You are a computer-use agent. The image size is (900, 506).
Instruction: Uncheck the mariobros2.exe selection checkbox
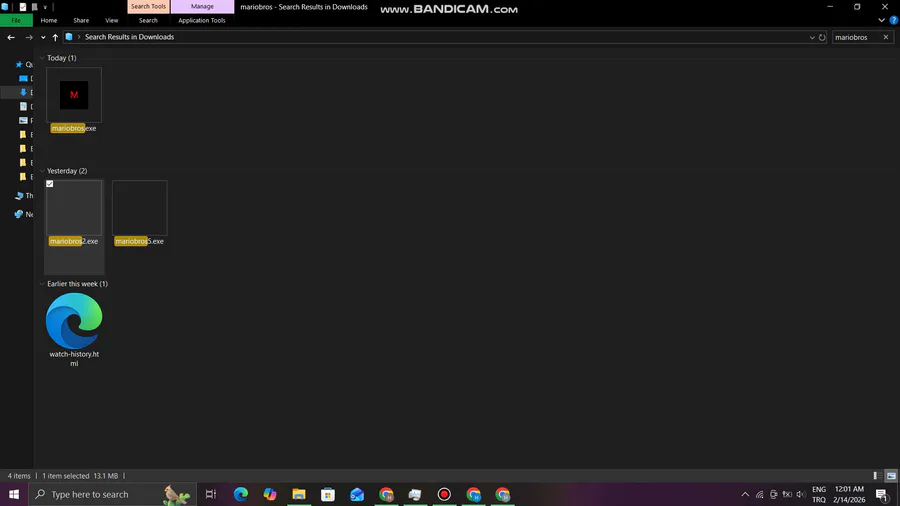(50, 184)
